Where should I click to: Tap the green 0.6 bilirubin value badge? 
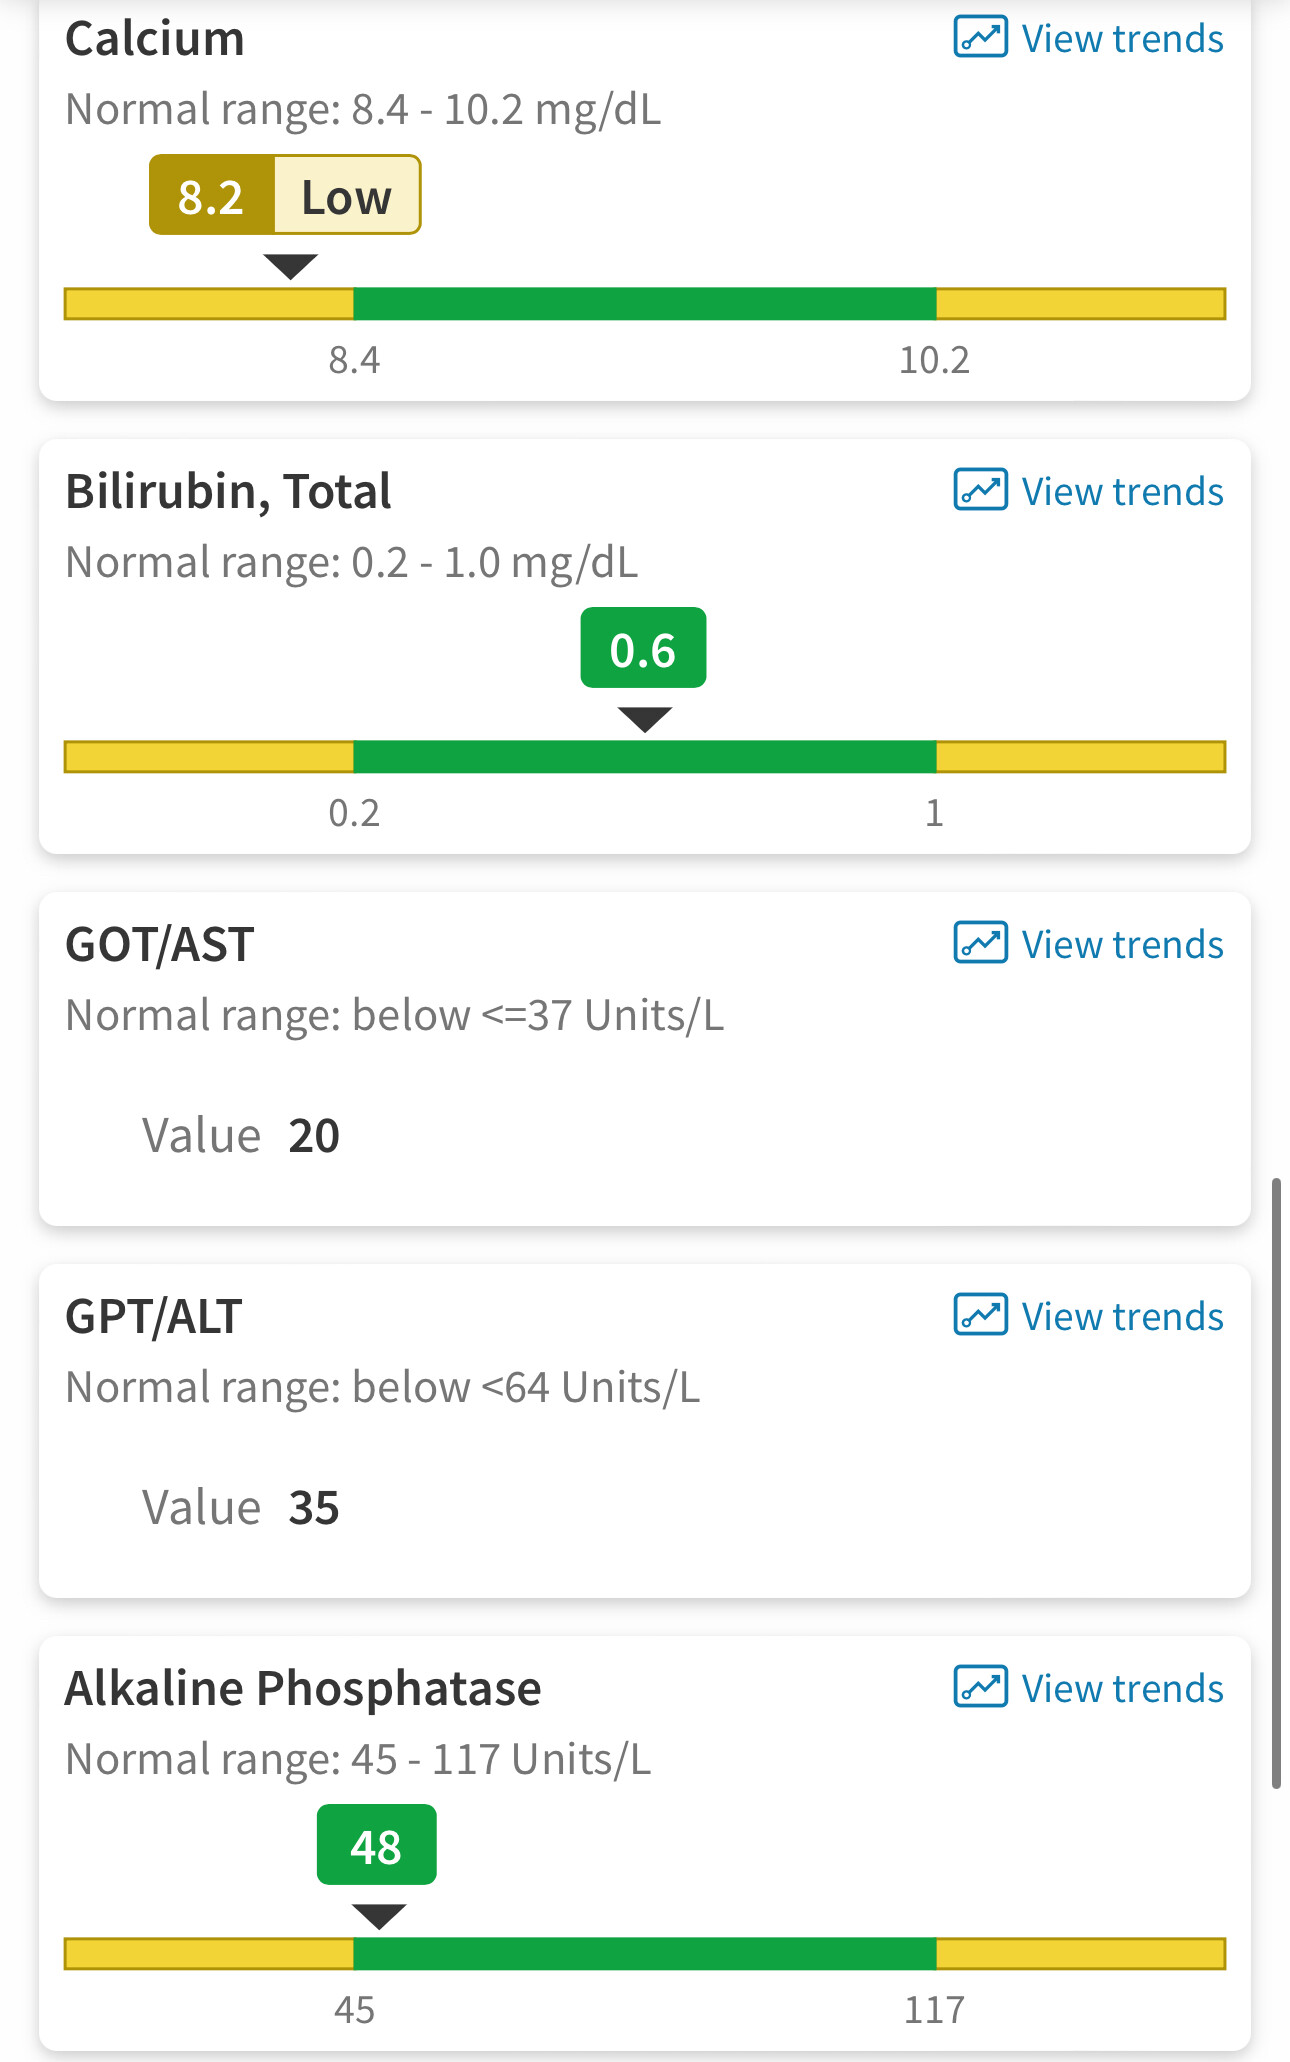tap(643, 648)
